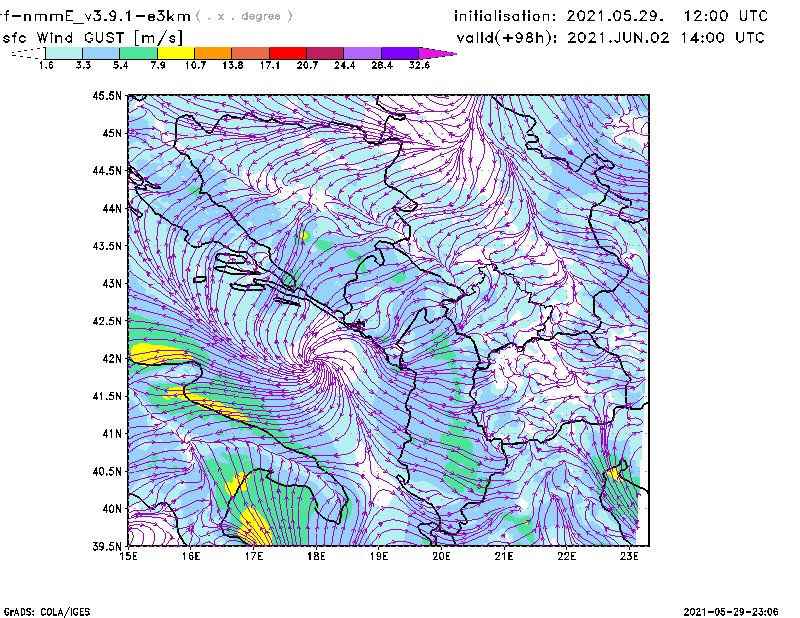Screen dimensions: 800x618
Task: Click the 15E longitude label
Action: click(x=128, y=556)
